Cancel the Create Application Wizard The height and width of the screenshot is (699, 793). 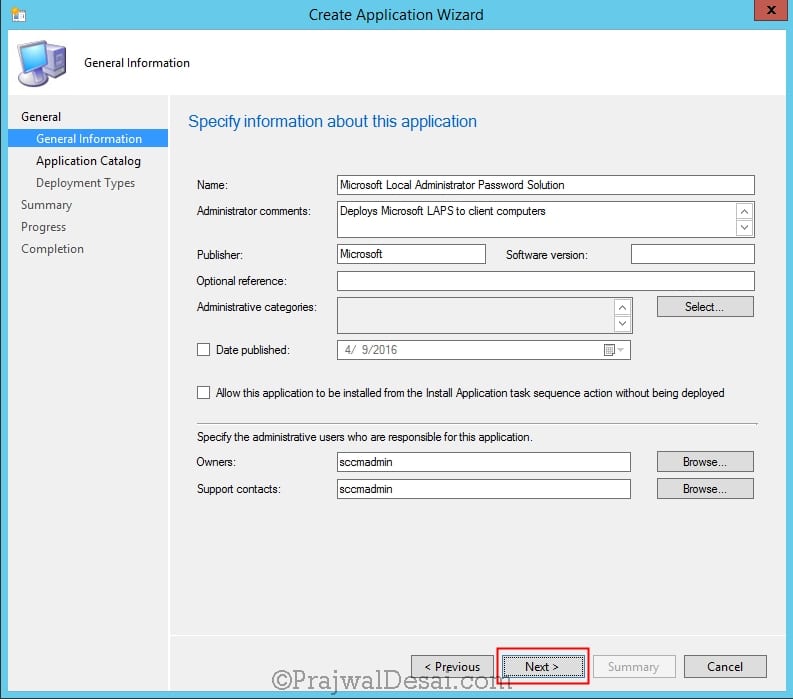725,667
